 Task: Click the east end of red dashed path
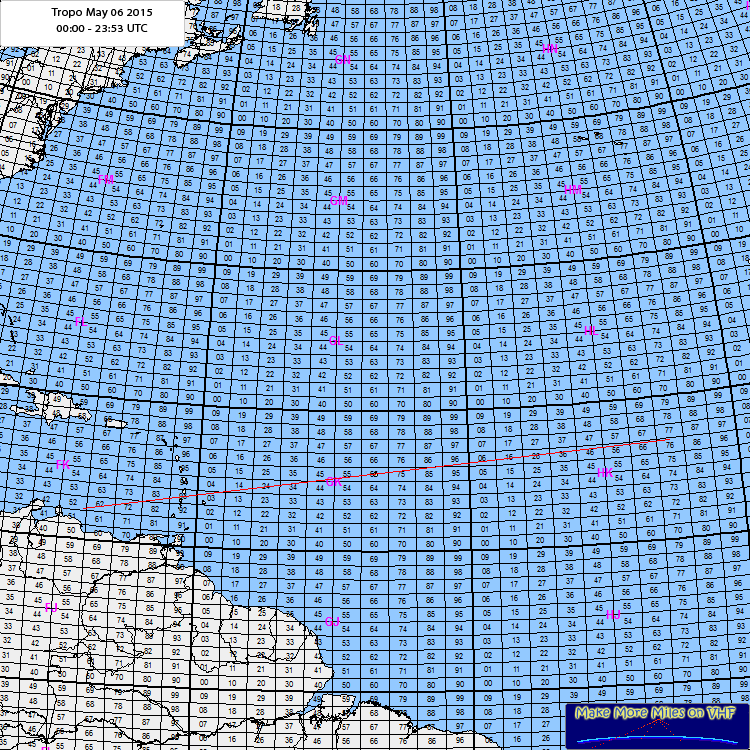[x=667, y=439]
